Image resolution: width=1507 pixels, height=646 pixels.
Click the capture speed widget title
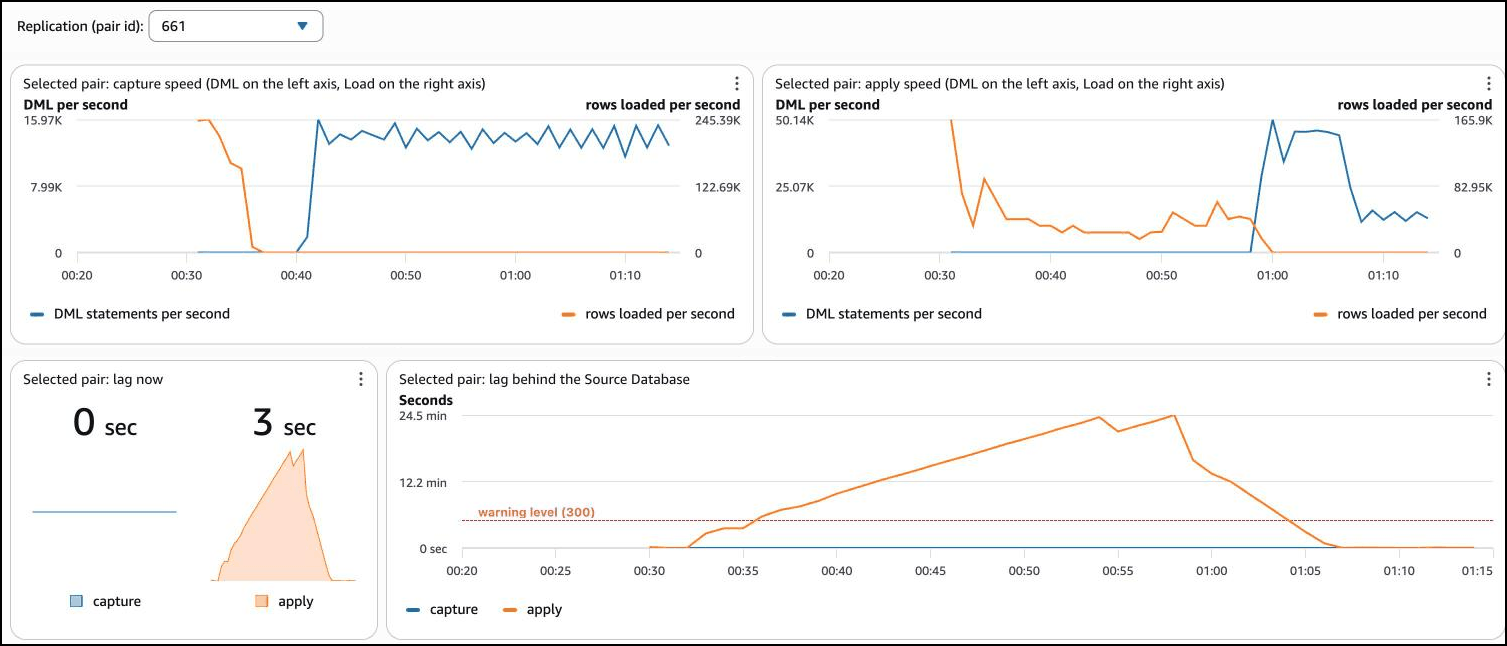pos(254,84)
